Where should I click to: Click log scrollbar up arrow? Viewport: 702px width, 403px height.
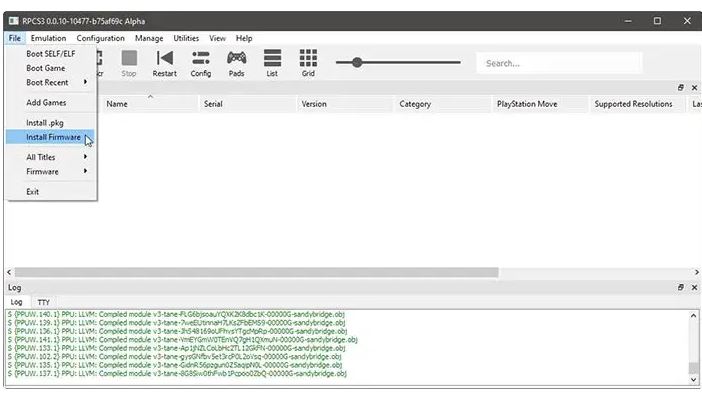pos(693,316)
